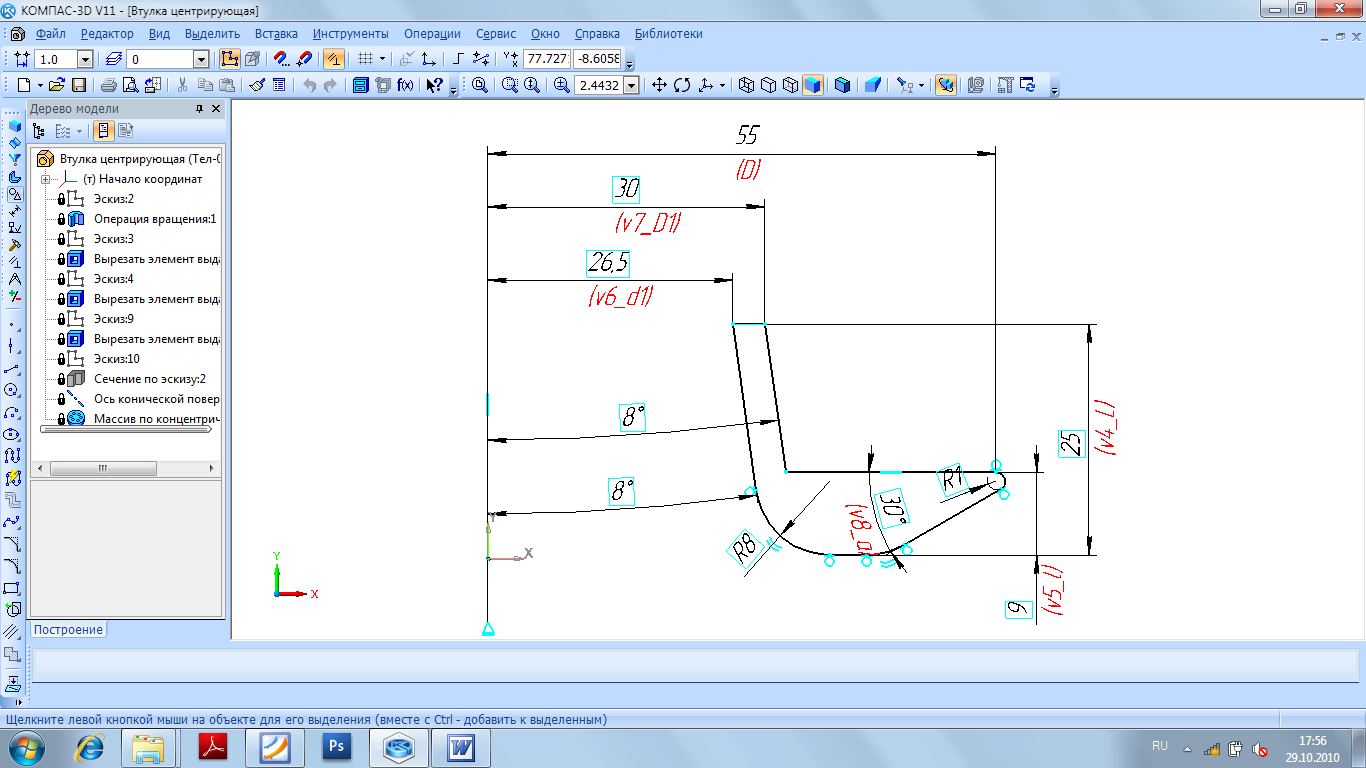Open file with the folder icon
Viewport: 1366px width, 768px height.
(x=58, y=86)
